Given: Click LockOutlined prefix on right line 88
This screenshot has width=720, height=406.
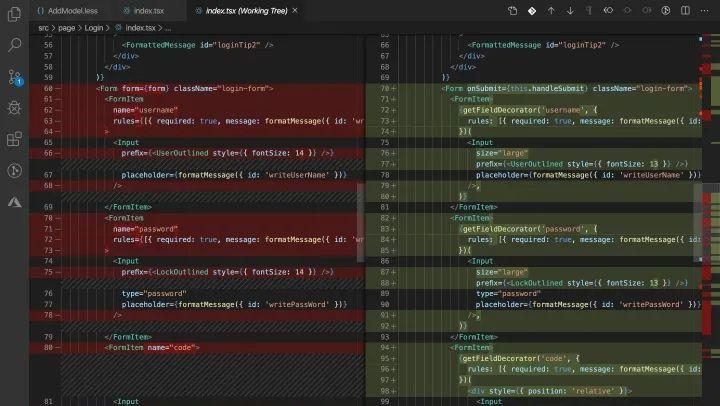Looking at the screenshot, I should (582, 283).
